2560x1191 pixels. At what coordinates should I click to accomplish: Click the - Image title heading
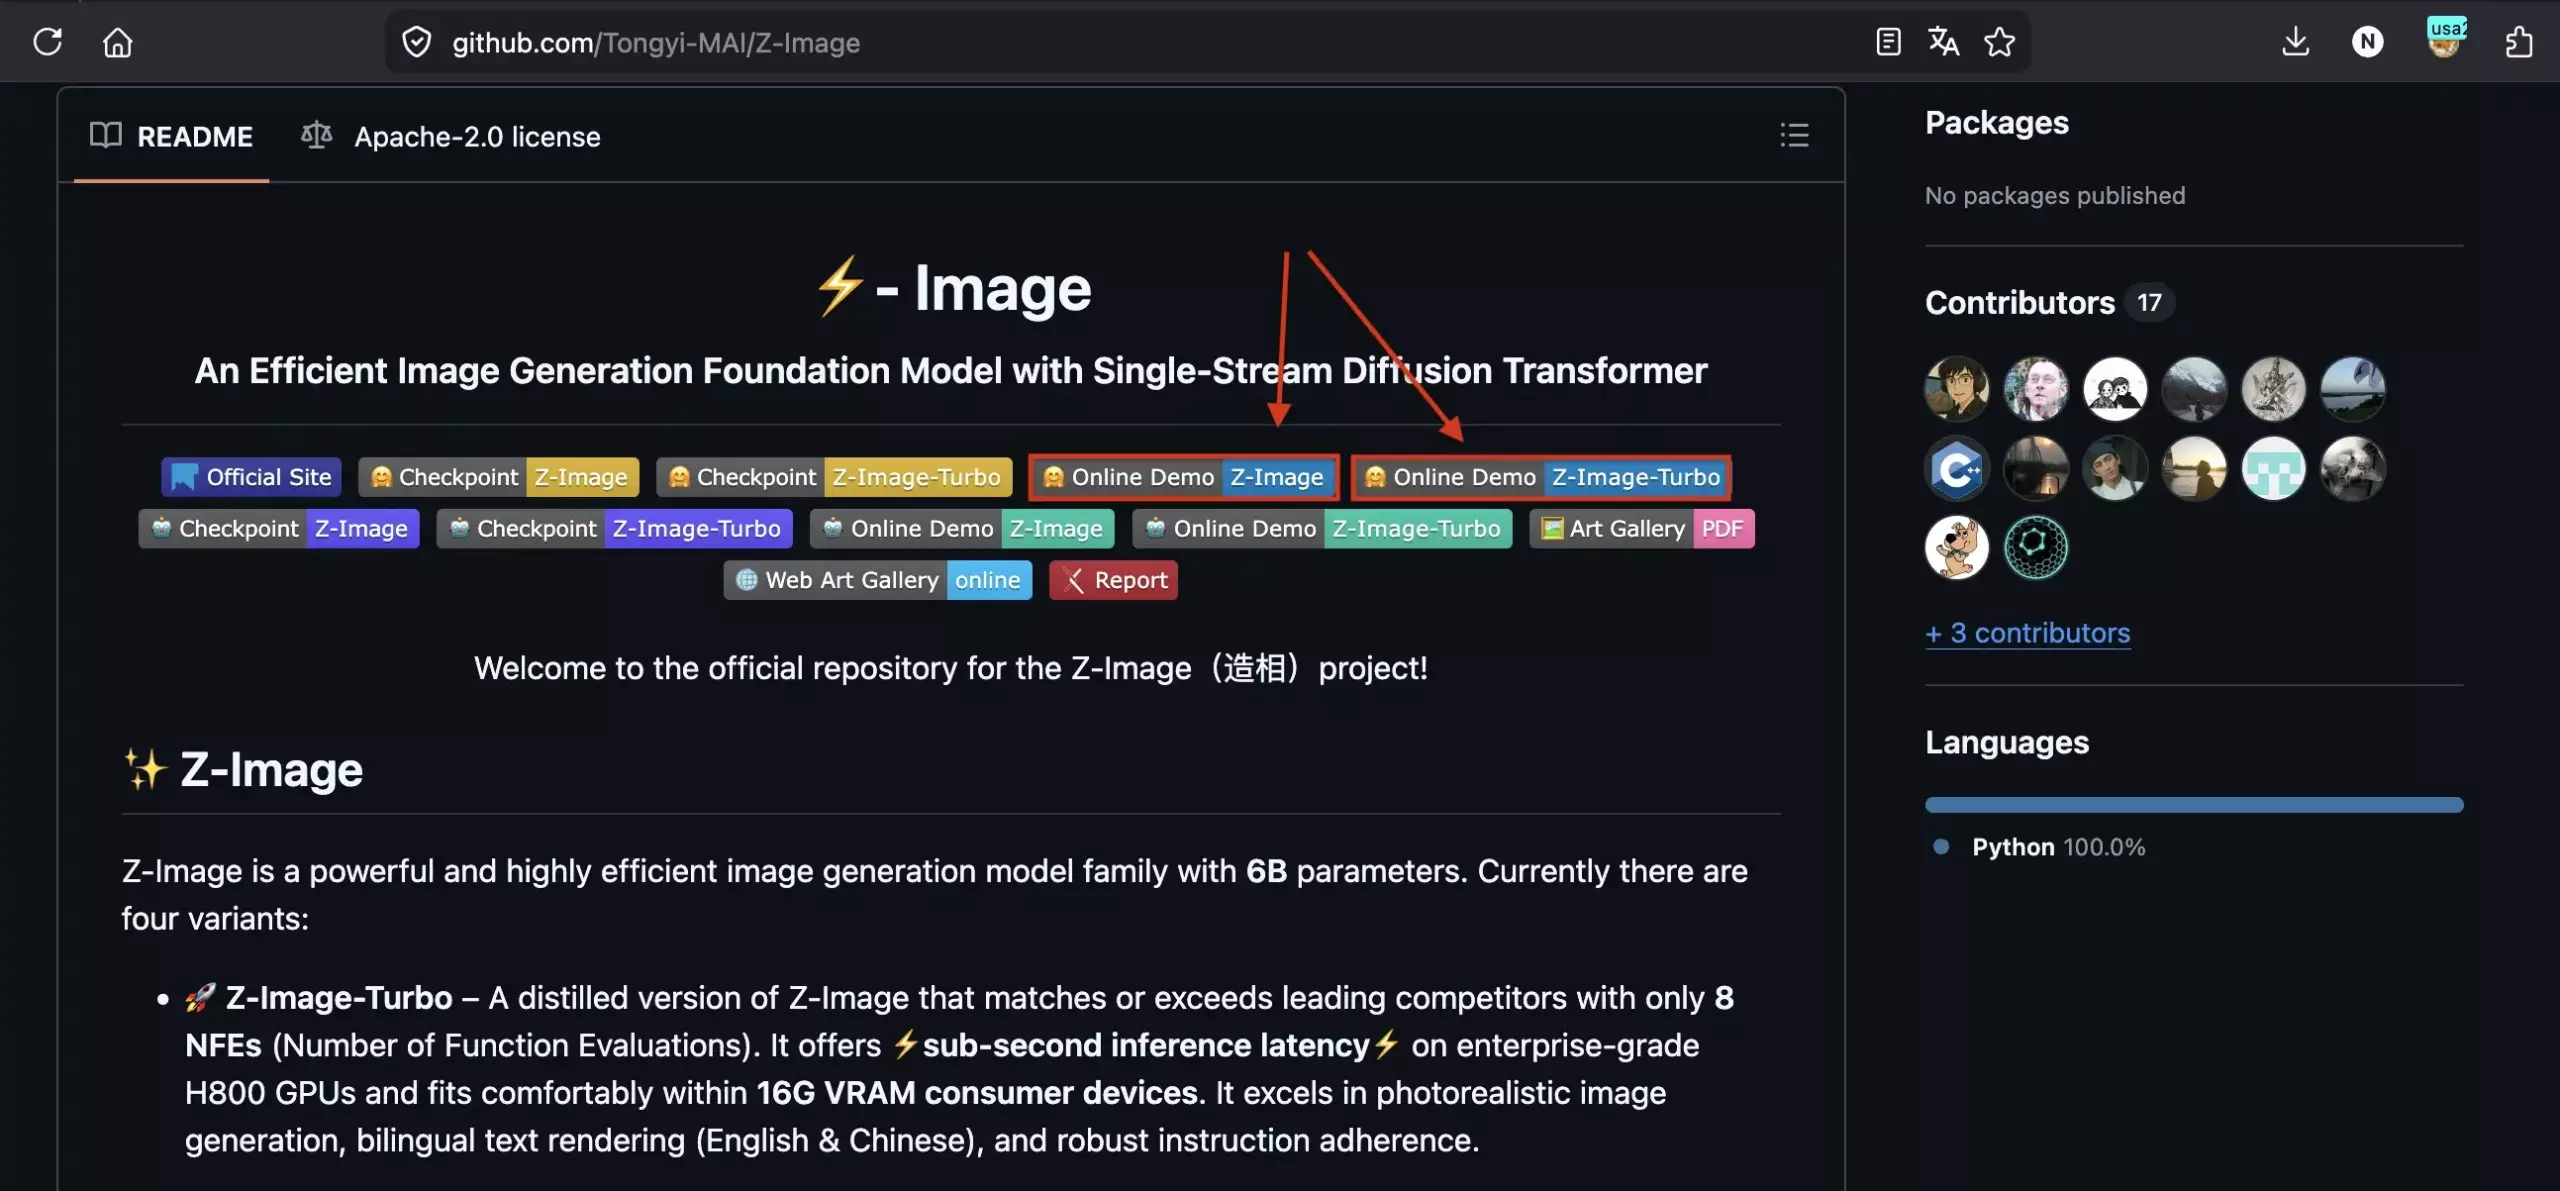(952, 288)
